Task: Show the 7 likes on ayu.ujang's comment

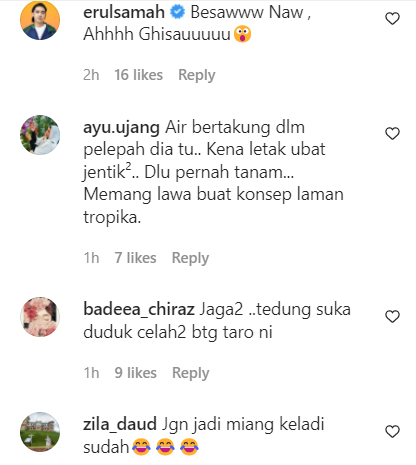Action: coord(135,258)
